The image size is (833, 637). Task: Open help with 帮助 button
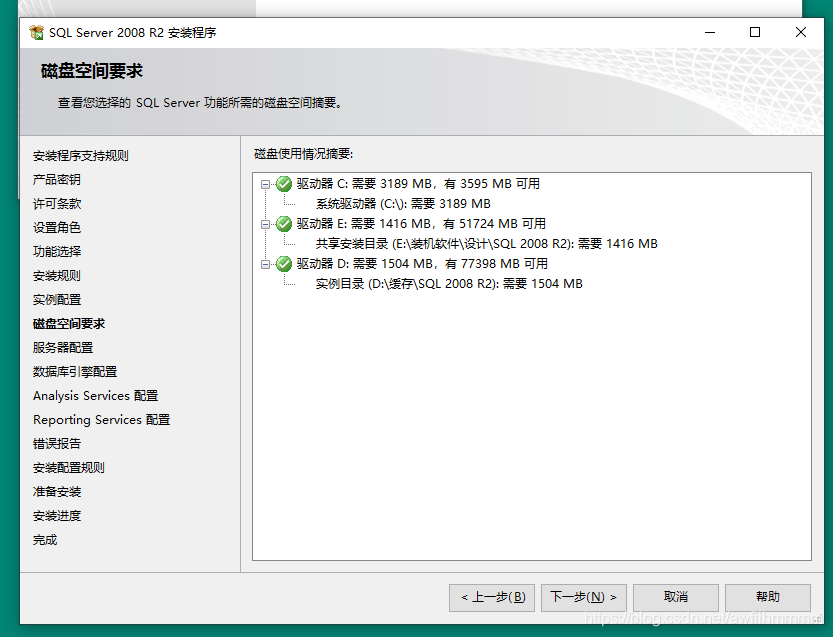tap(768, 598)
